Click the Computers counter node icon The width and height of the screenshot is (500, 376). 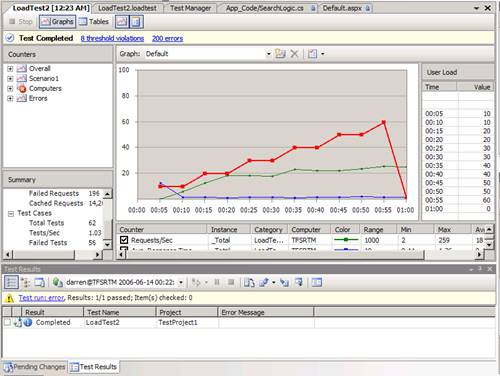point(22,89)
